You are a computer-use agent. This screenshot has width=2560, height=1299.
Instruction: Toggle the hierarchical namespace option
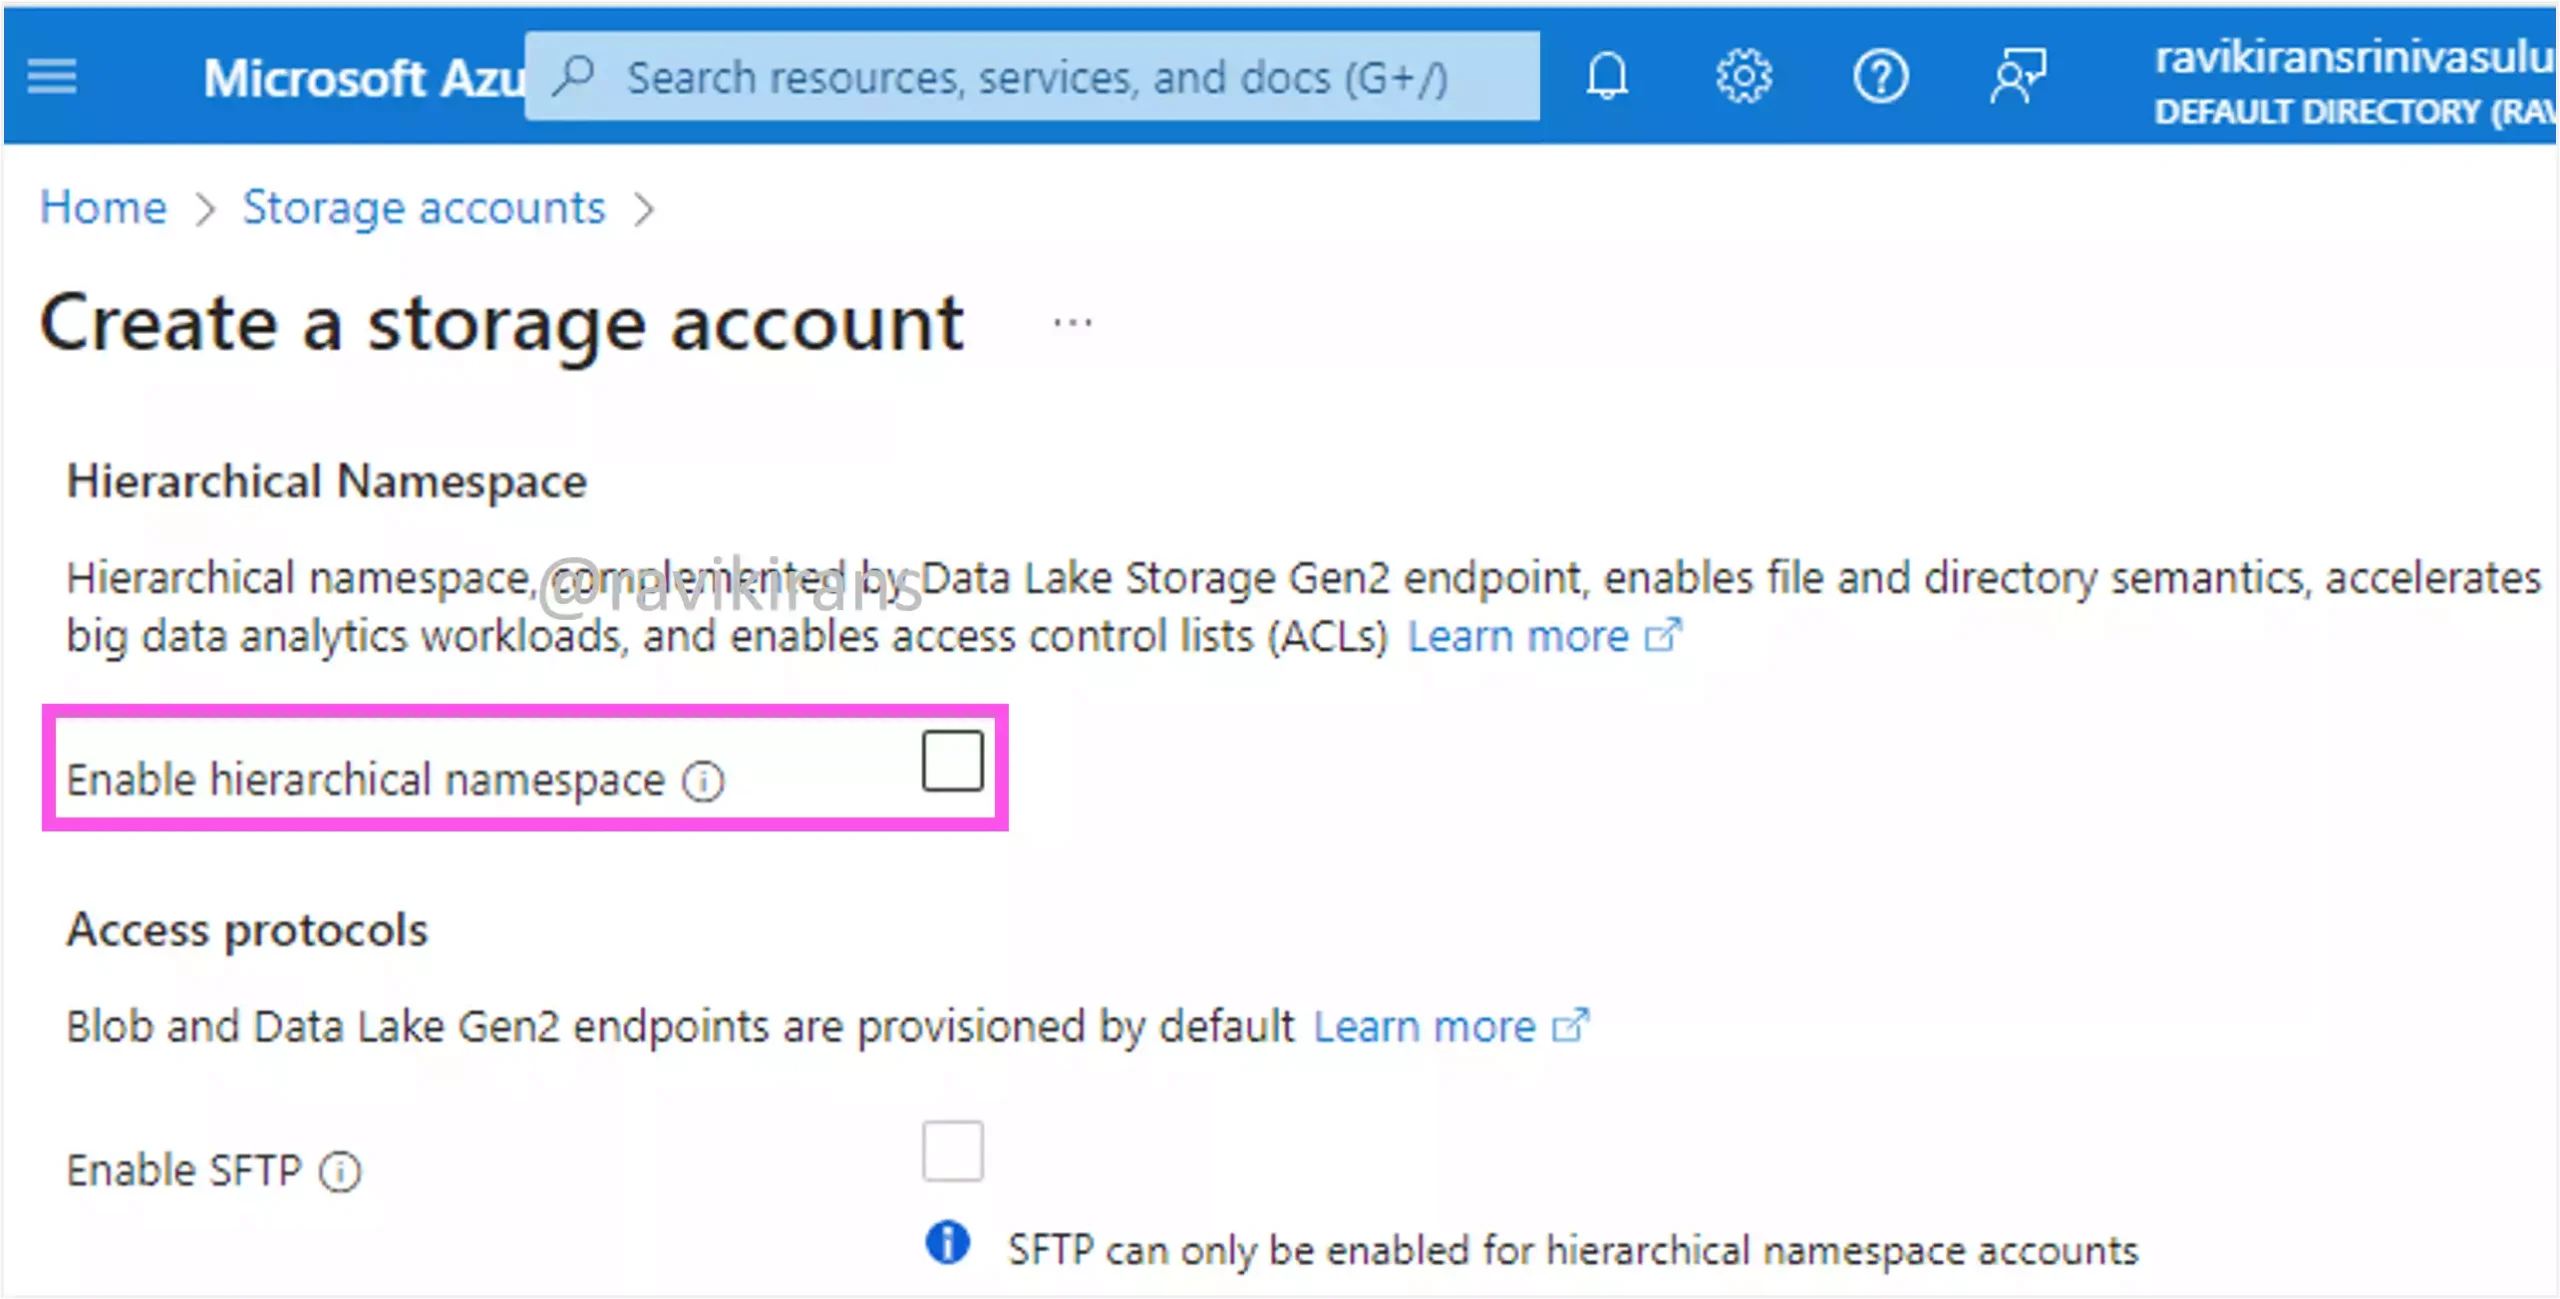point(952,761)
